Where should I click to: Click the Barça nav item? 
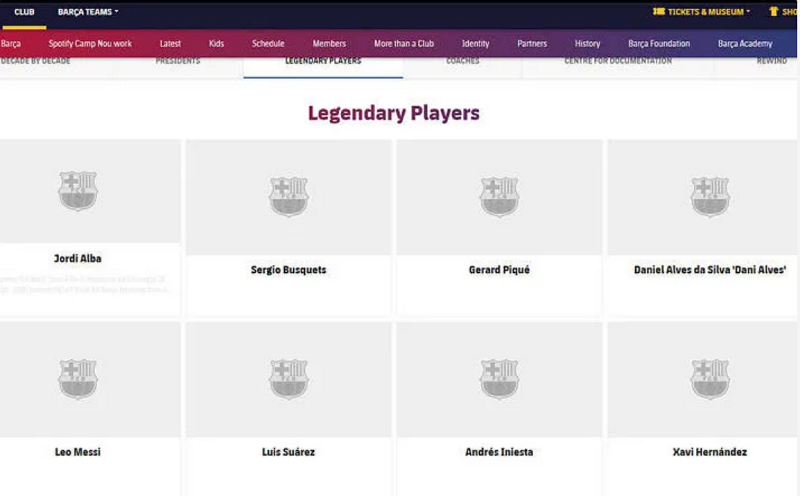coord(11,43)
